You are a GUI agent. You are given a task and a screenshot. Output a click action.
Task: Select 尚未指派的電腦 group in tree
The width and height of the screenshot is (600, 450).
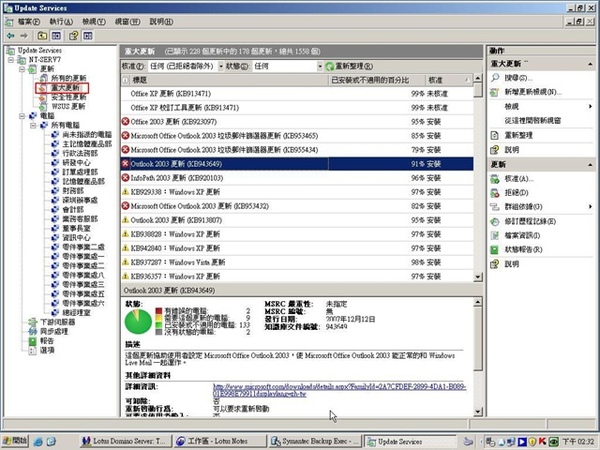click(x=87, y=134)
